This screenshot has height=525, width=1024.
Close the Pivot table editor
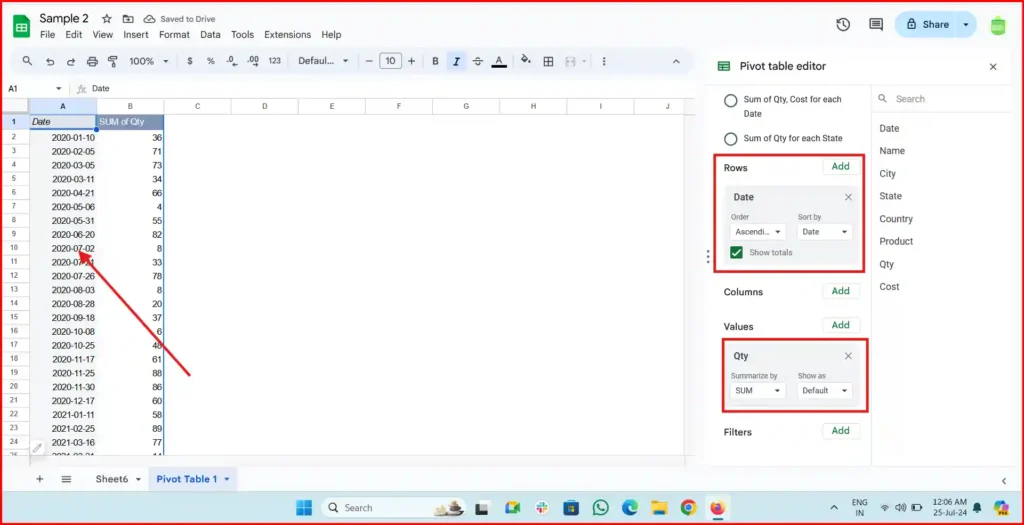coord(993,67)
